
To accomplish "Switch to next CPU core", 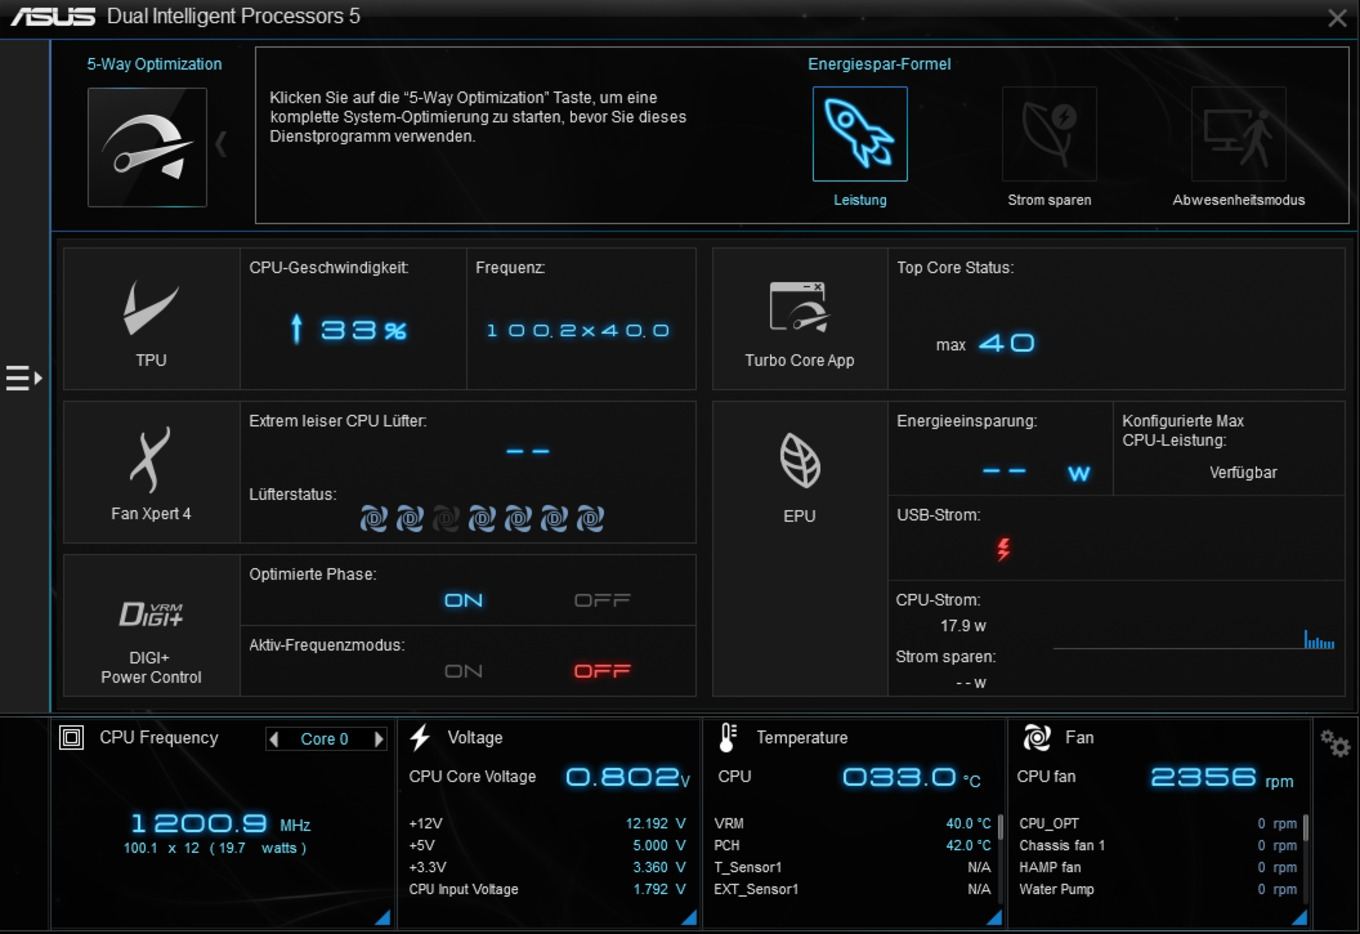I will point(378,739).
